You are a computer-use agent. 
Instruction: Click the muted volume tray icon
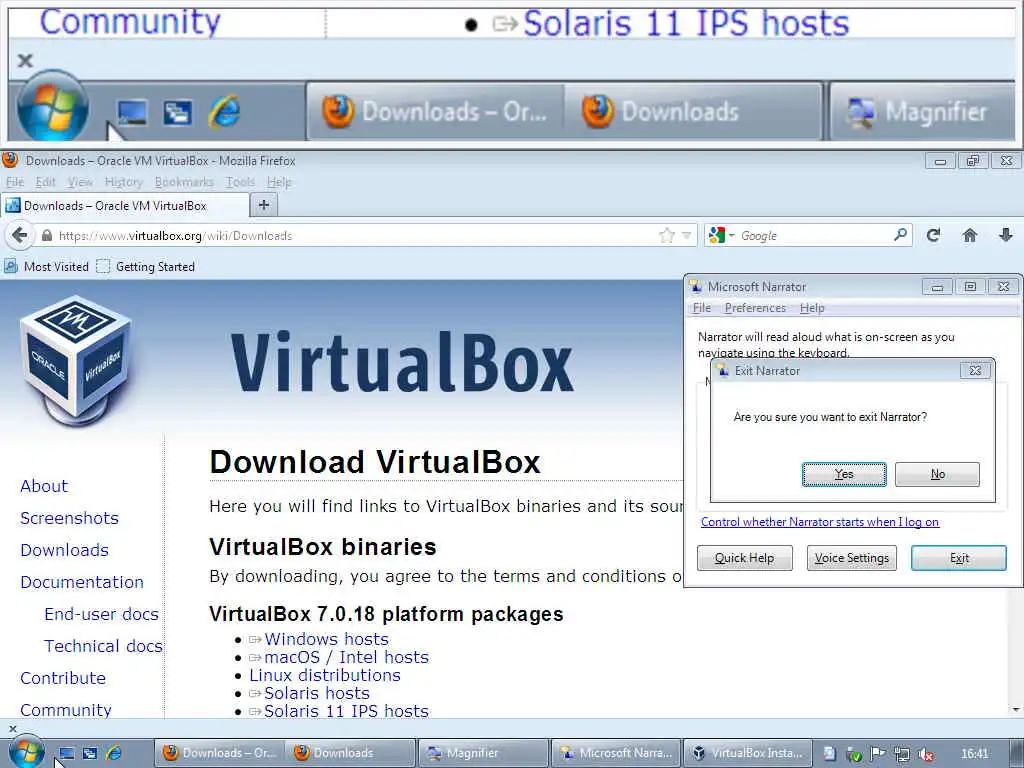pos(925,754)
